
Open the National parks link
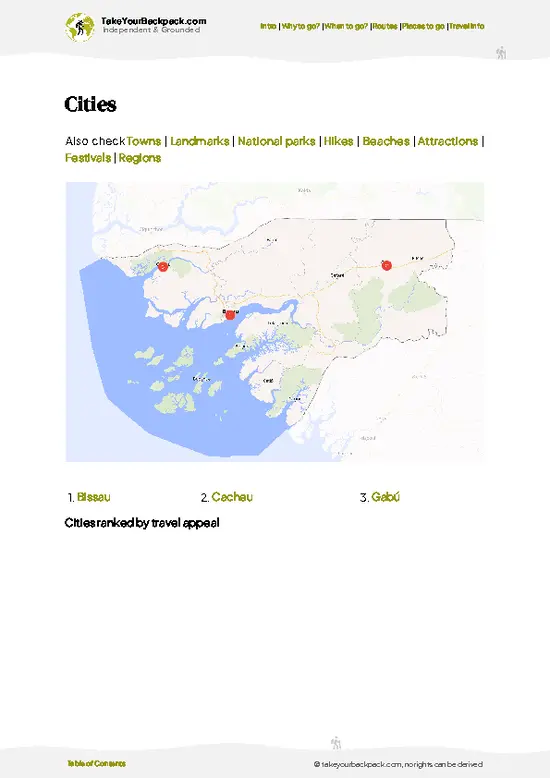point(276,141)
